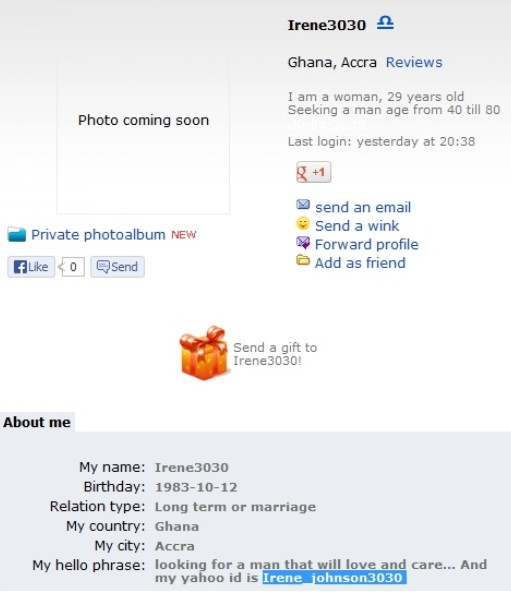Click the Facebook like count bubble
The height and width of the screenshot is (592, 511).
[x=73, y=267]
